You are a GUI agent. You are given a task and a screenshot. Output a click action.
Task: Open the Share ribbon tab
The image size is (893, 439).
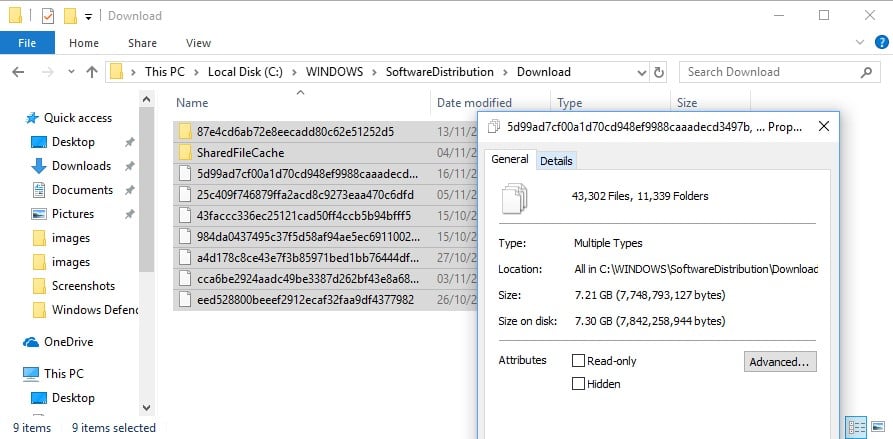pyautogui.click(x=142, y=43)
